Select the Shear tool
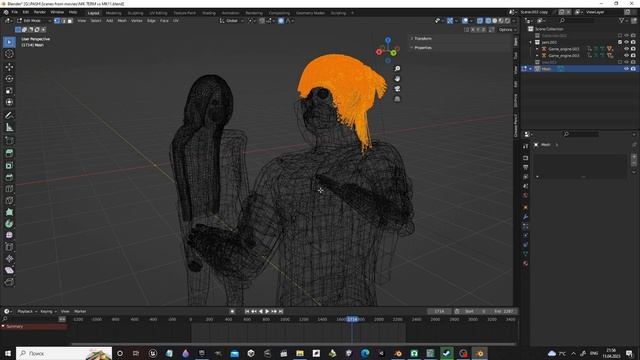 (x=9, y=270)
